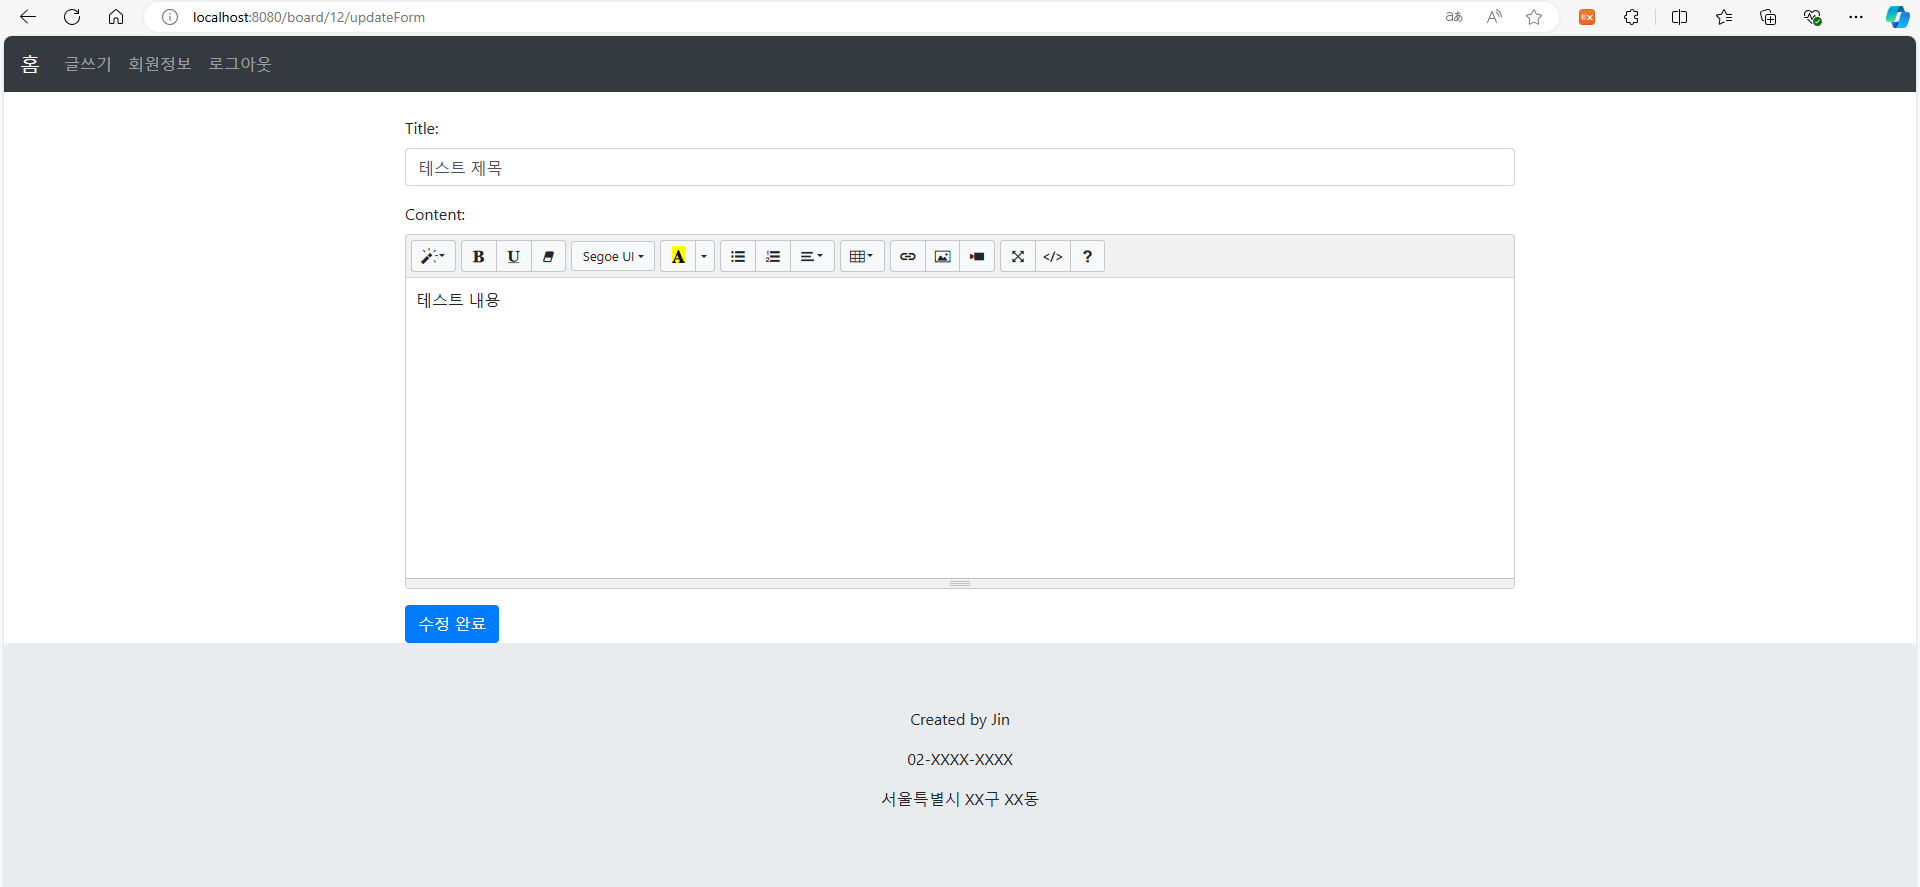Click the '02-XXXX-XXXX' phone text
Screen dimensions: 1920x887
(x=960, y=760)
